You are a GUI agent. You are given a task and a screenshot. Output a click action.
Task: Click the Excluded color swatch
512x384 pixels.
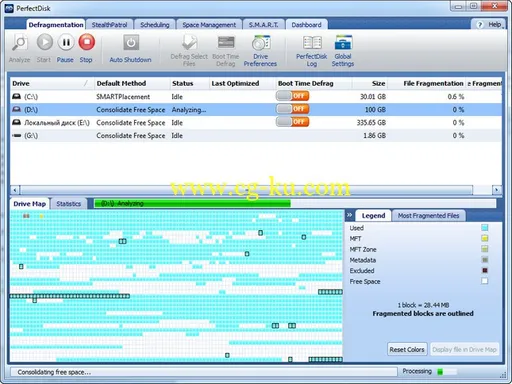click(x=485, y=270)
